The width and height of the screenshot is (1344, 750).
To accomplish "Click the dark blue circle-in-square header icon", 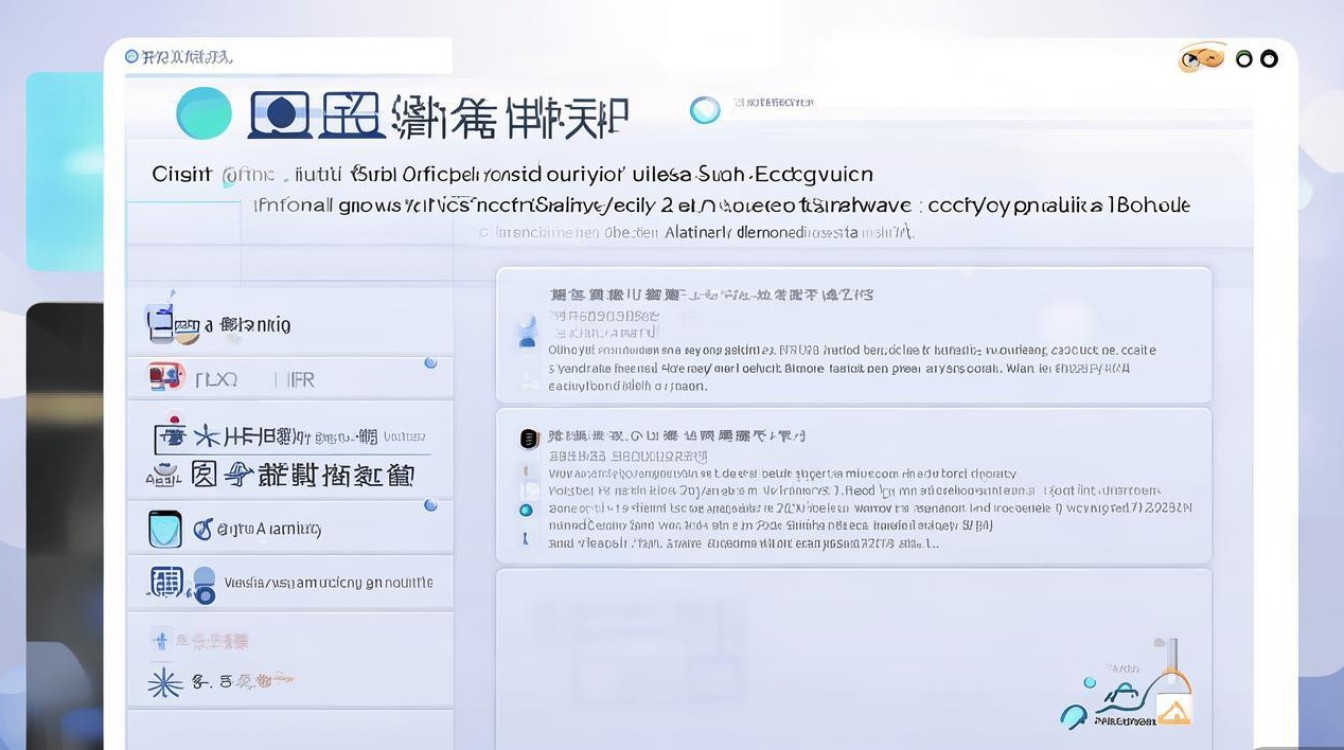I will (x=280, y=113).
